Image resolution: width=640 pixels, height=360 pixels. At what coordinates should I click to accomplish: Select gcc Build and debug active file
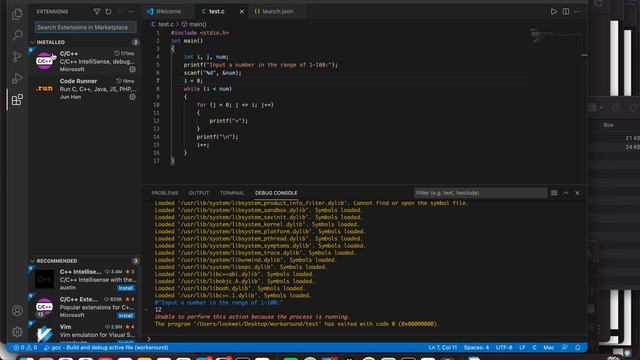click(x=106, y=347)
